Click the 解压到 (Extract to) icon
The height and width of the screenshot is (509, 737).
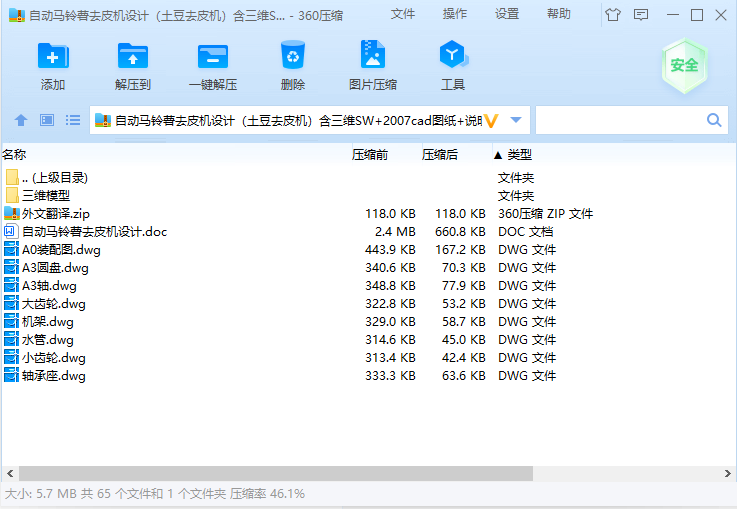coord(133,56)
